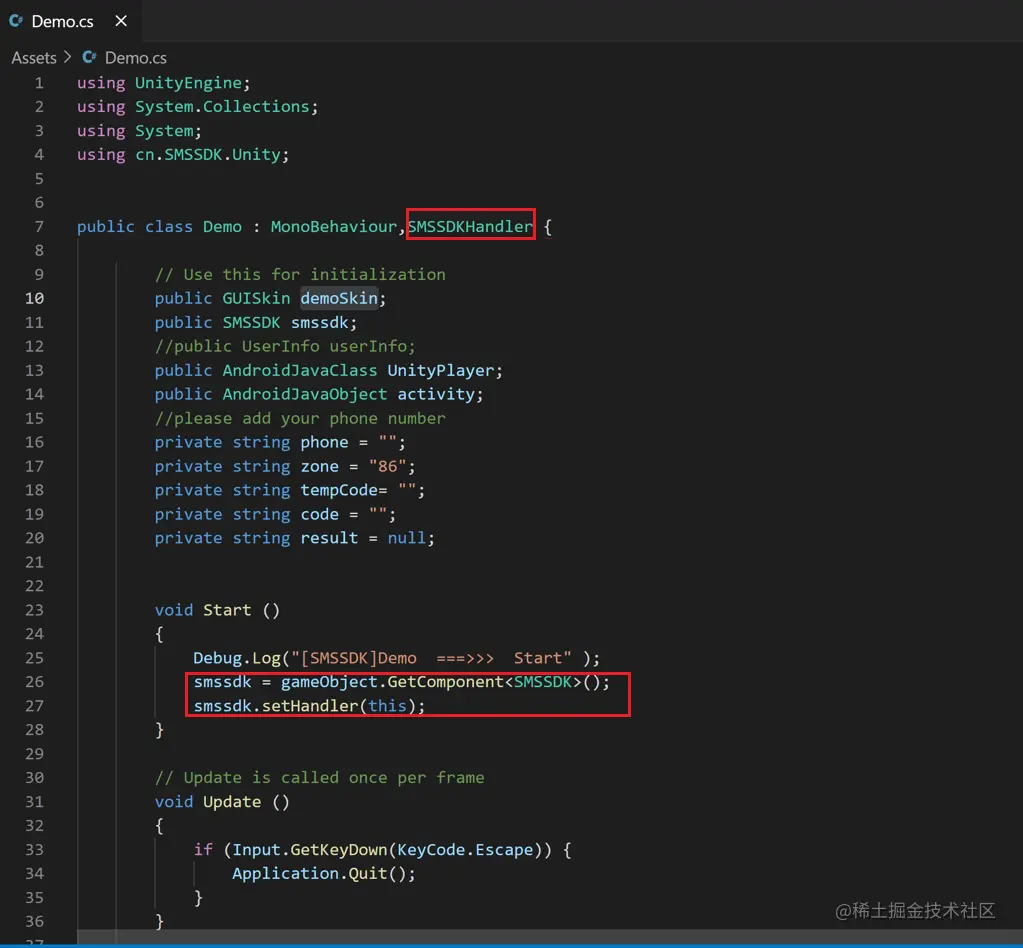This screenshot has height=948, width=1023.
Task: Click 'KeyCode.Escape' on line 33
Action: click(x=465, y=850)
